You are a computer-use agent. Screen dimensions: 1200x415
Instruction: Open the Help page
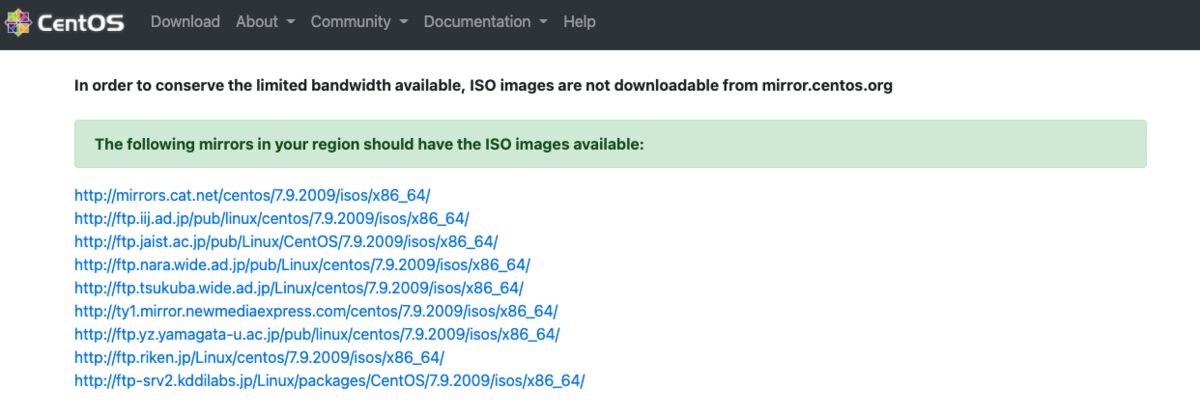coord(579,21)
